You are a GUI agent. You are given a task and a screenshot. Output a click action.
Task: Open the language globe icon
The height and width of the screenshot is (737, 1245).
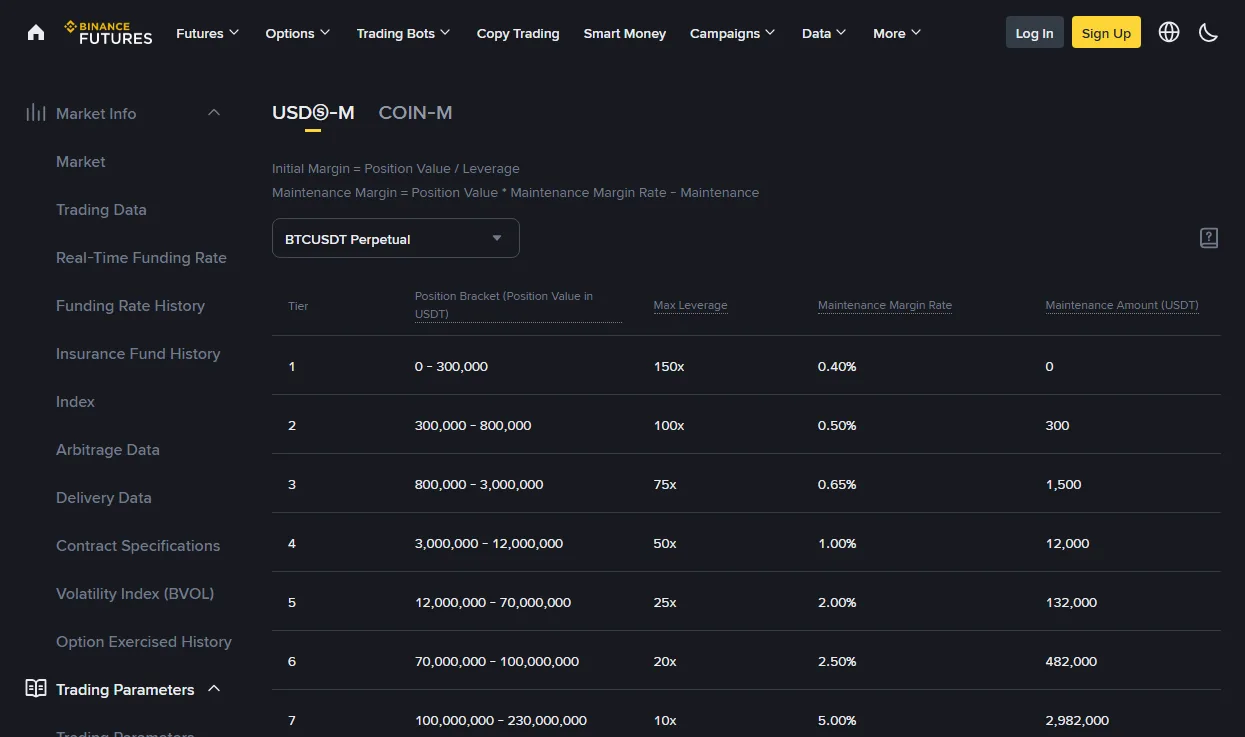pyautogui.click(x=1169, y=32)
